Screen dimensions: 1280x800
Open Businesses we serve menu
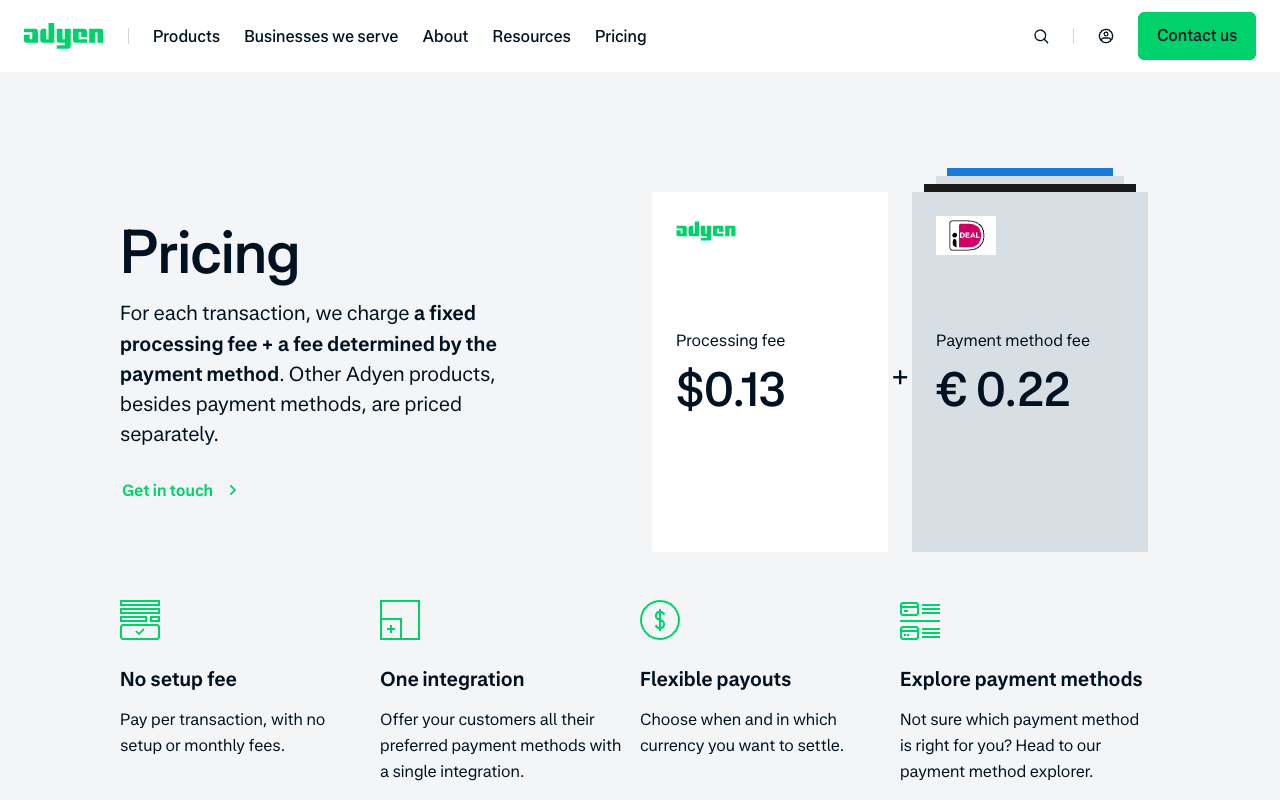321,36
